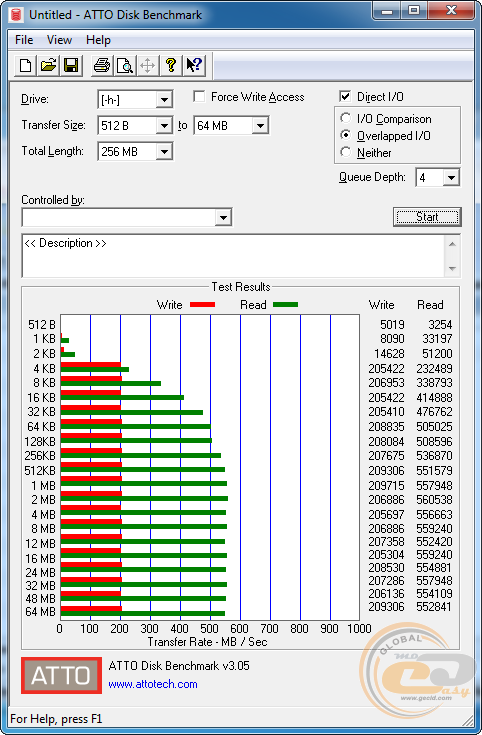Viewport: 482px width, 735px height.
Task: Print results using the printer icon
Action: (102, 65)
